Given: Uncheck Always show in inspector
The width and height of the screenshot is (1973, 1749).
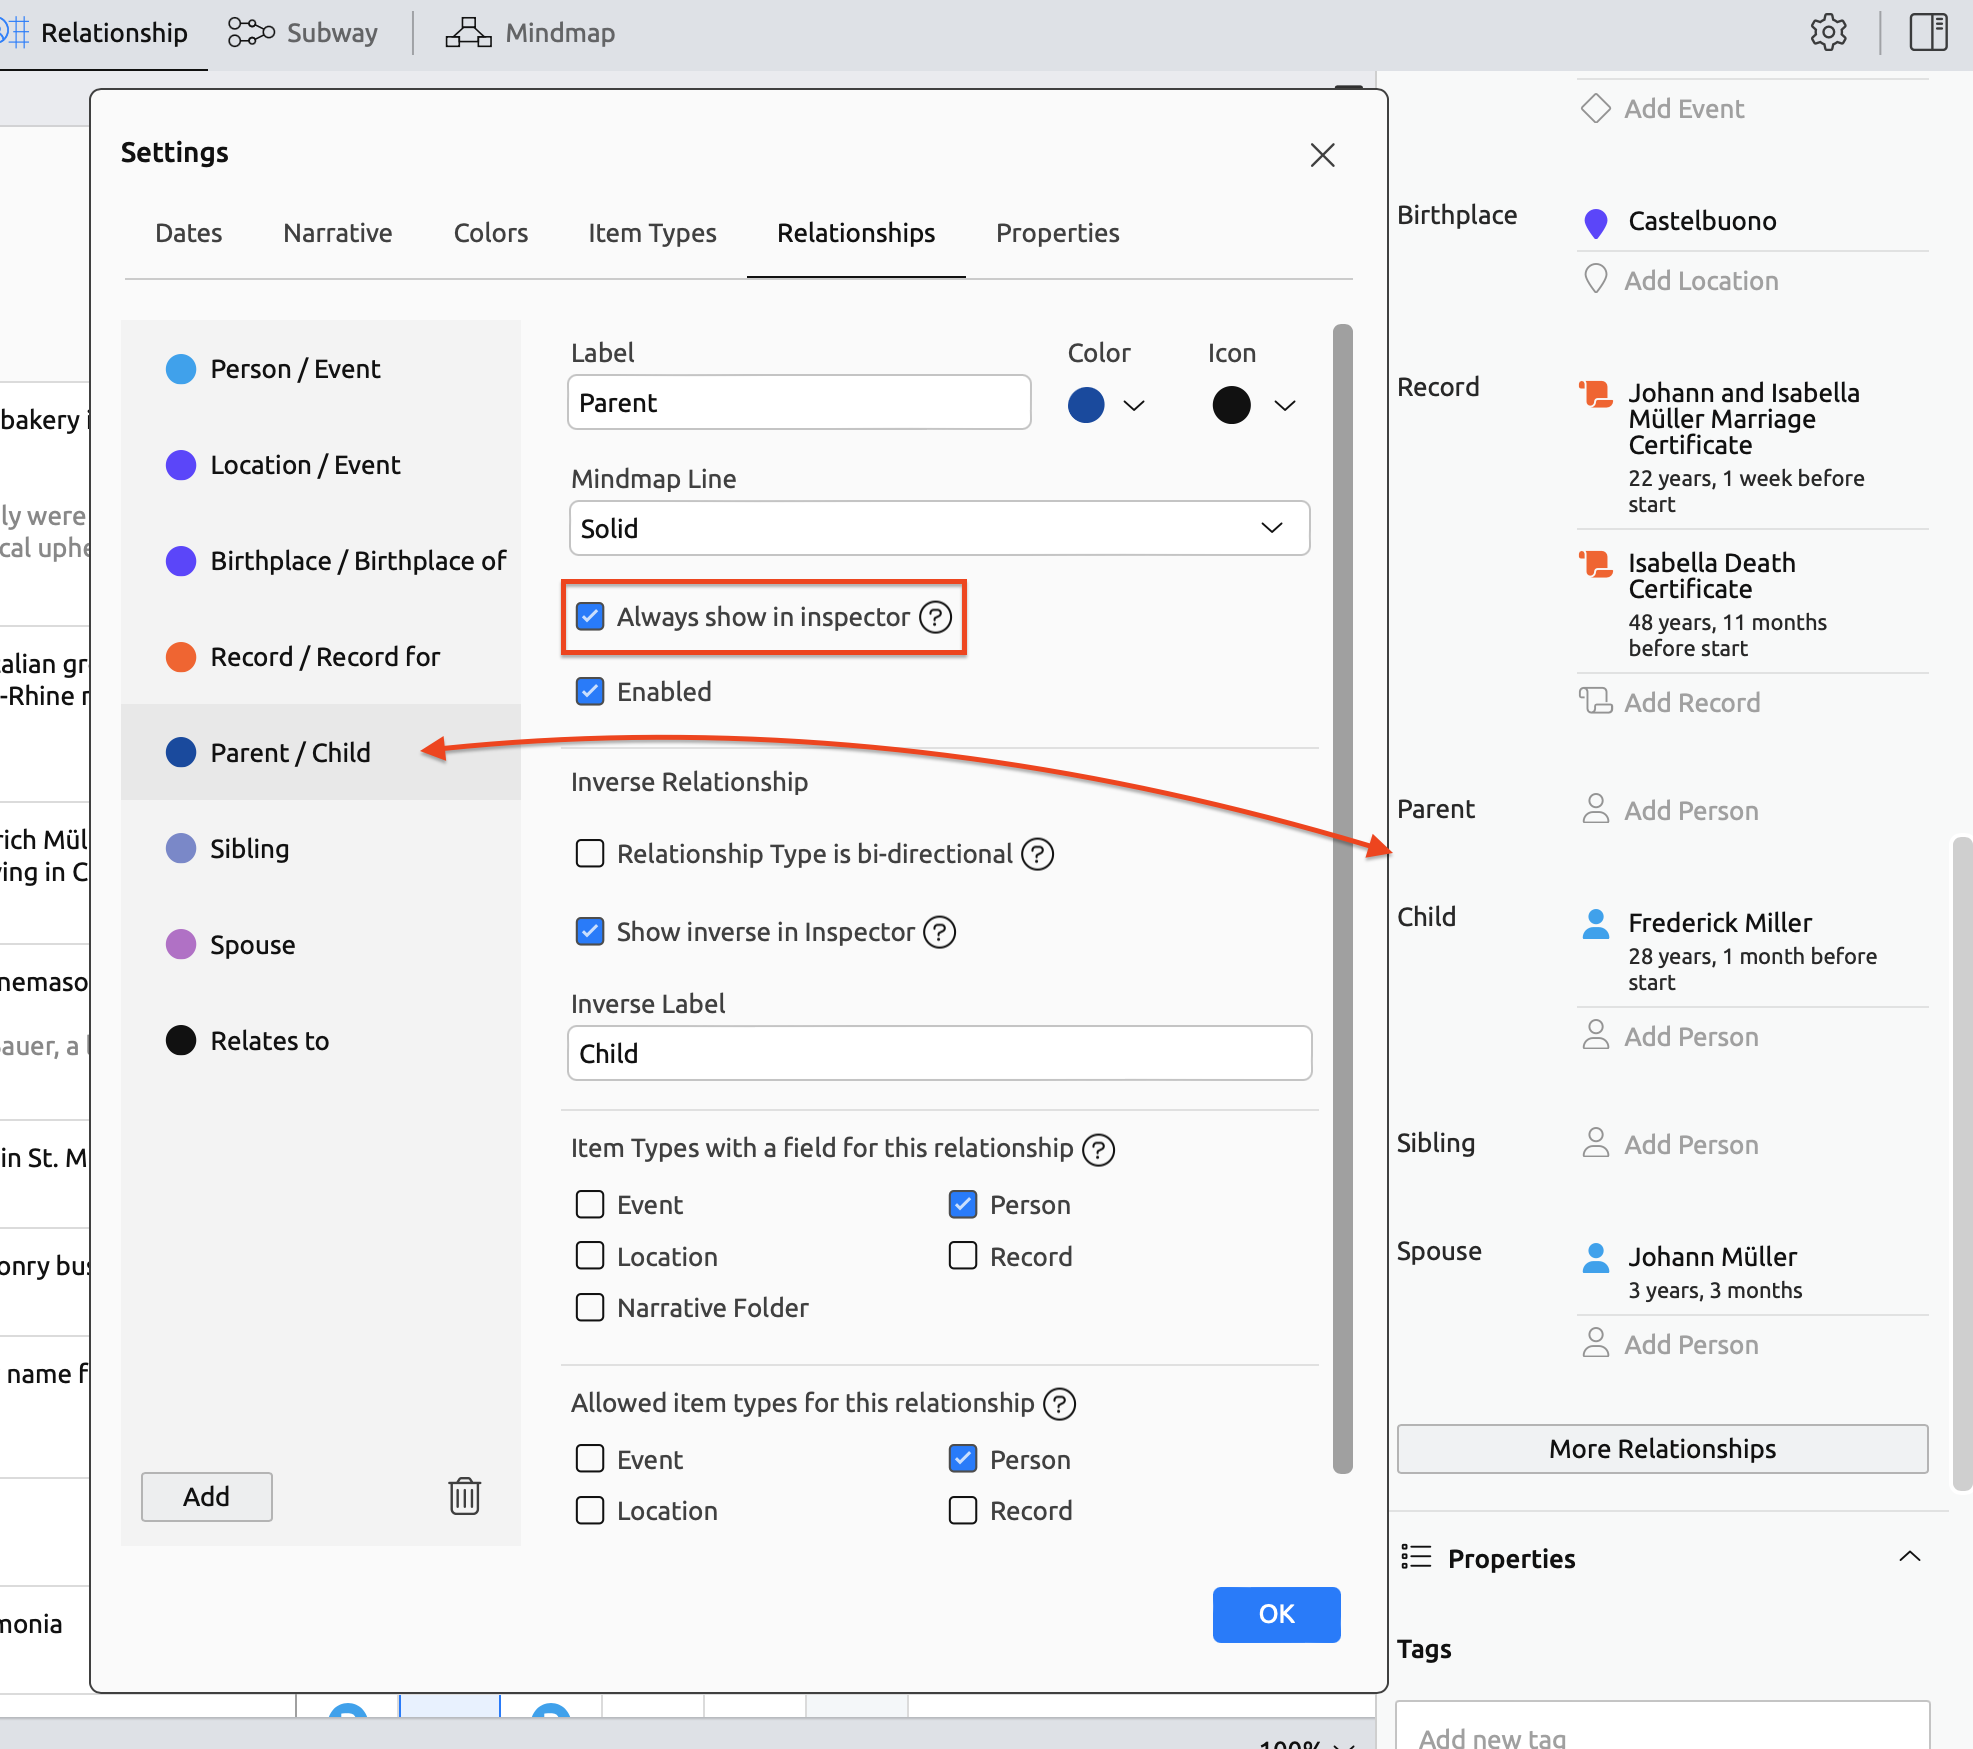Looking at the screenshot, I should [x=590, y=616].
